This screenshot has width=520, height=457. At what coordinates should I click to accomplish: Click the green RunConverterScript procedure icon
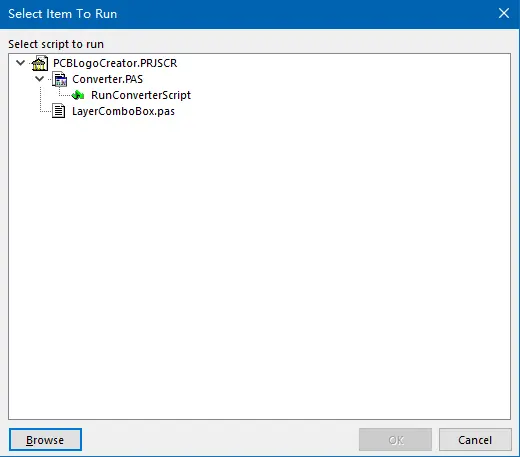point(78,95)
